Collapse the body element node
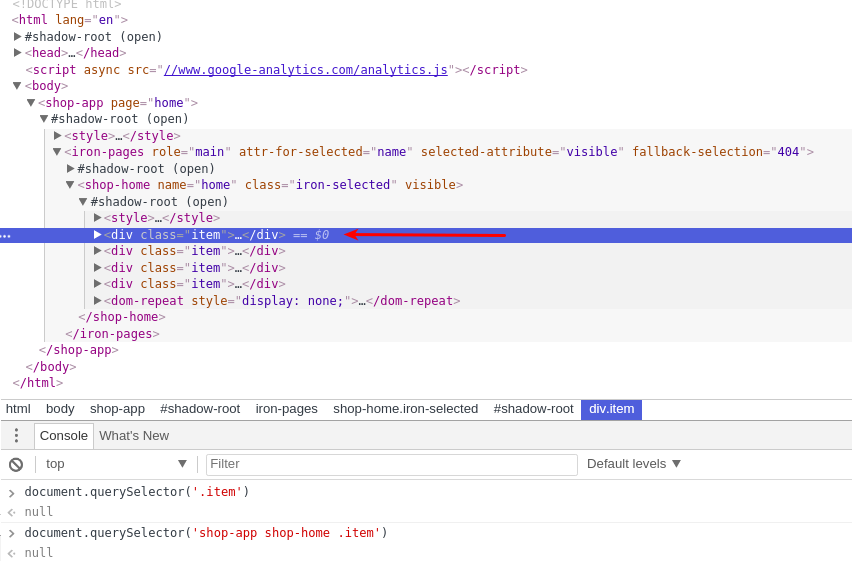The image size is (852, 561). [x=17, y=86]
